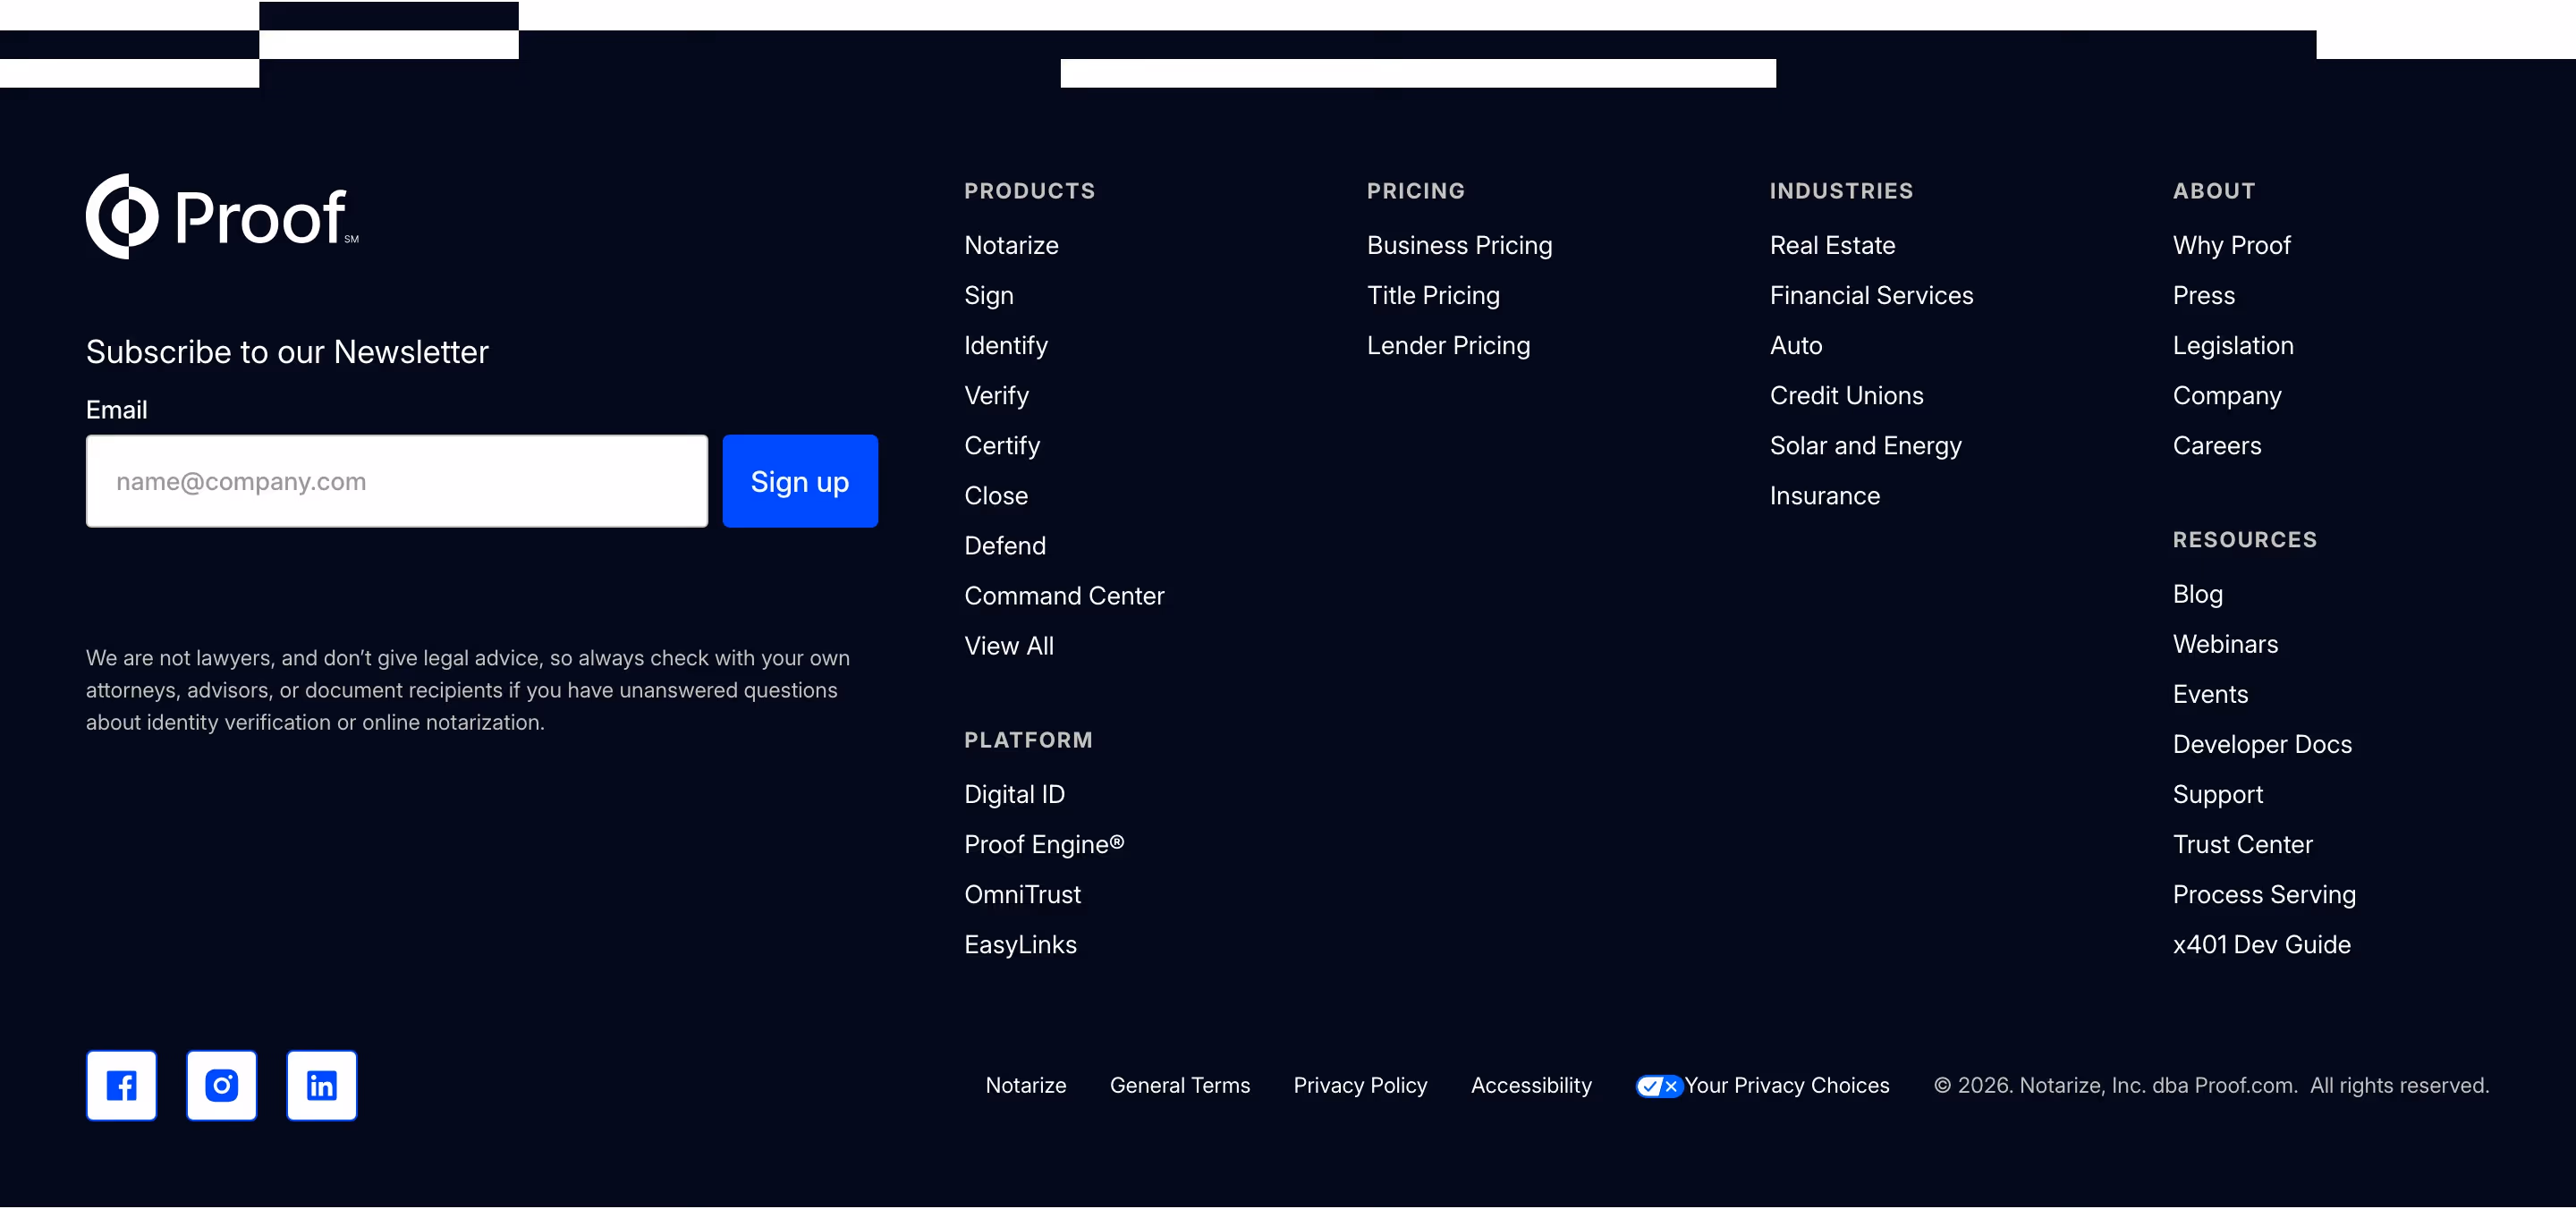
Task: Open Why Proof link
Action: (2231, 245)
